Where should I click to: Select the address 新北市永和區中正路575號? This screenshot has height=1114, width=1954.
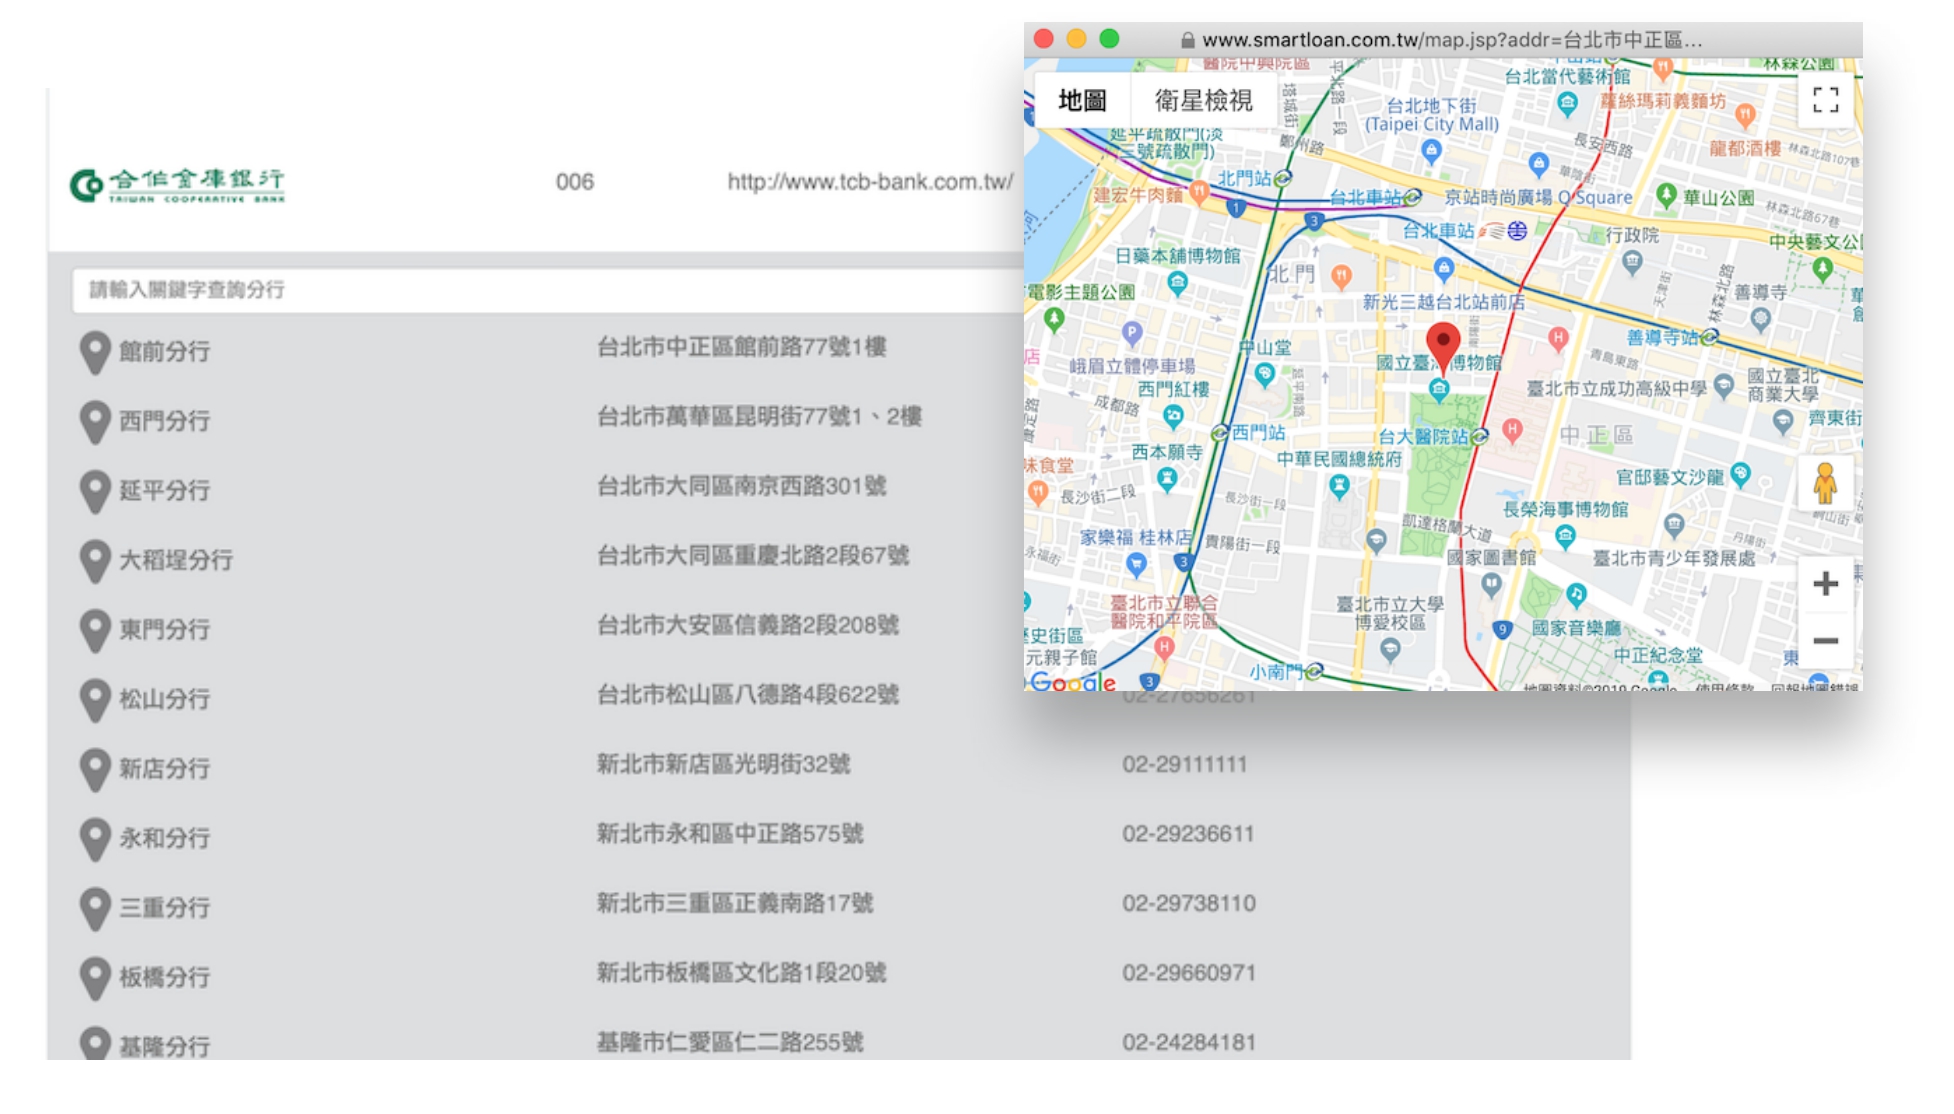tap(730, 833)
